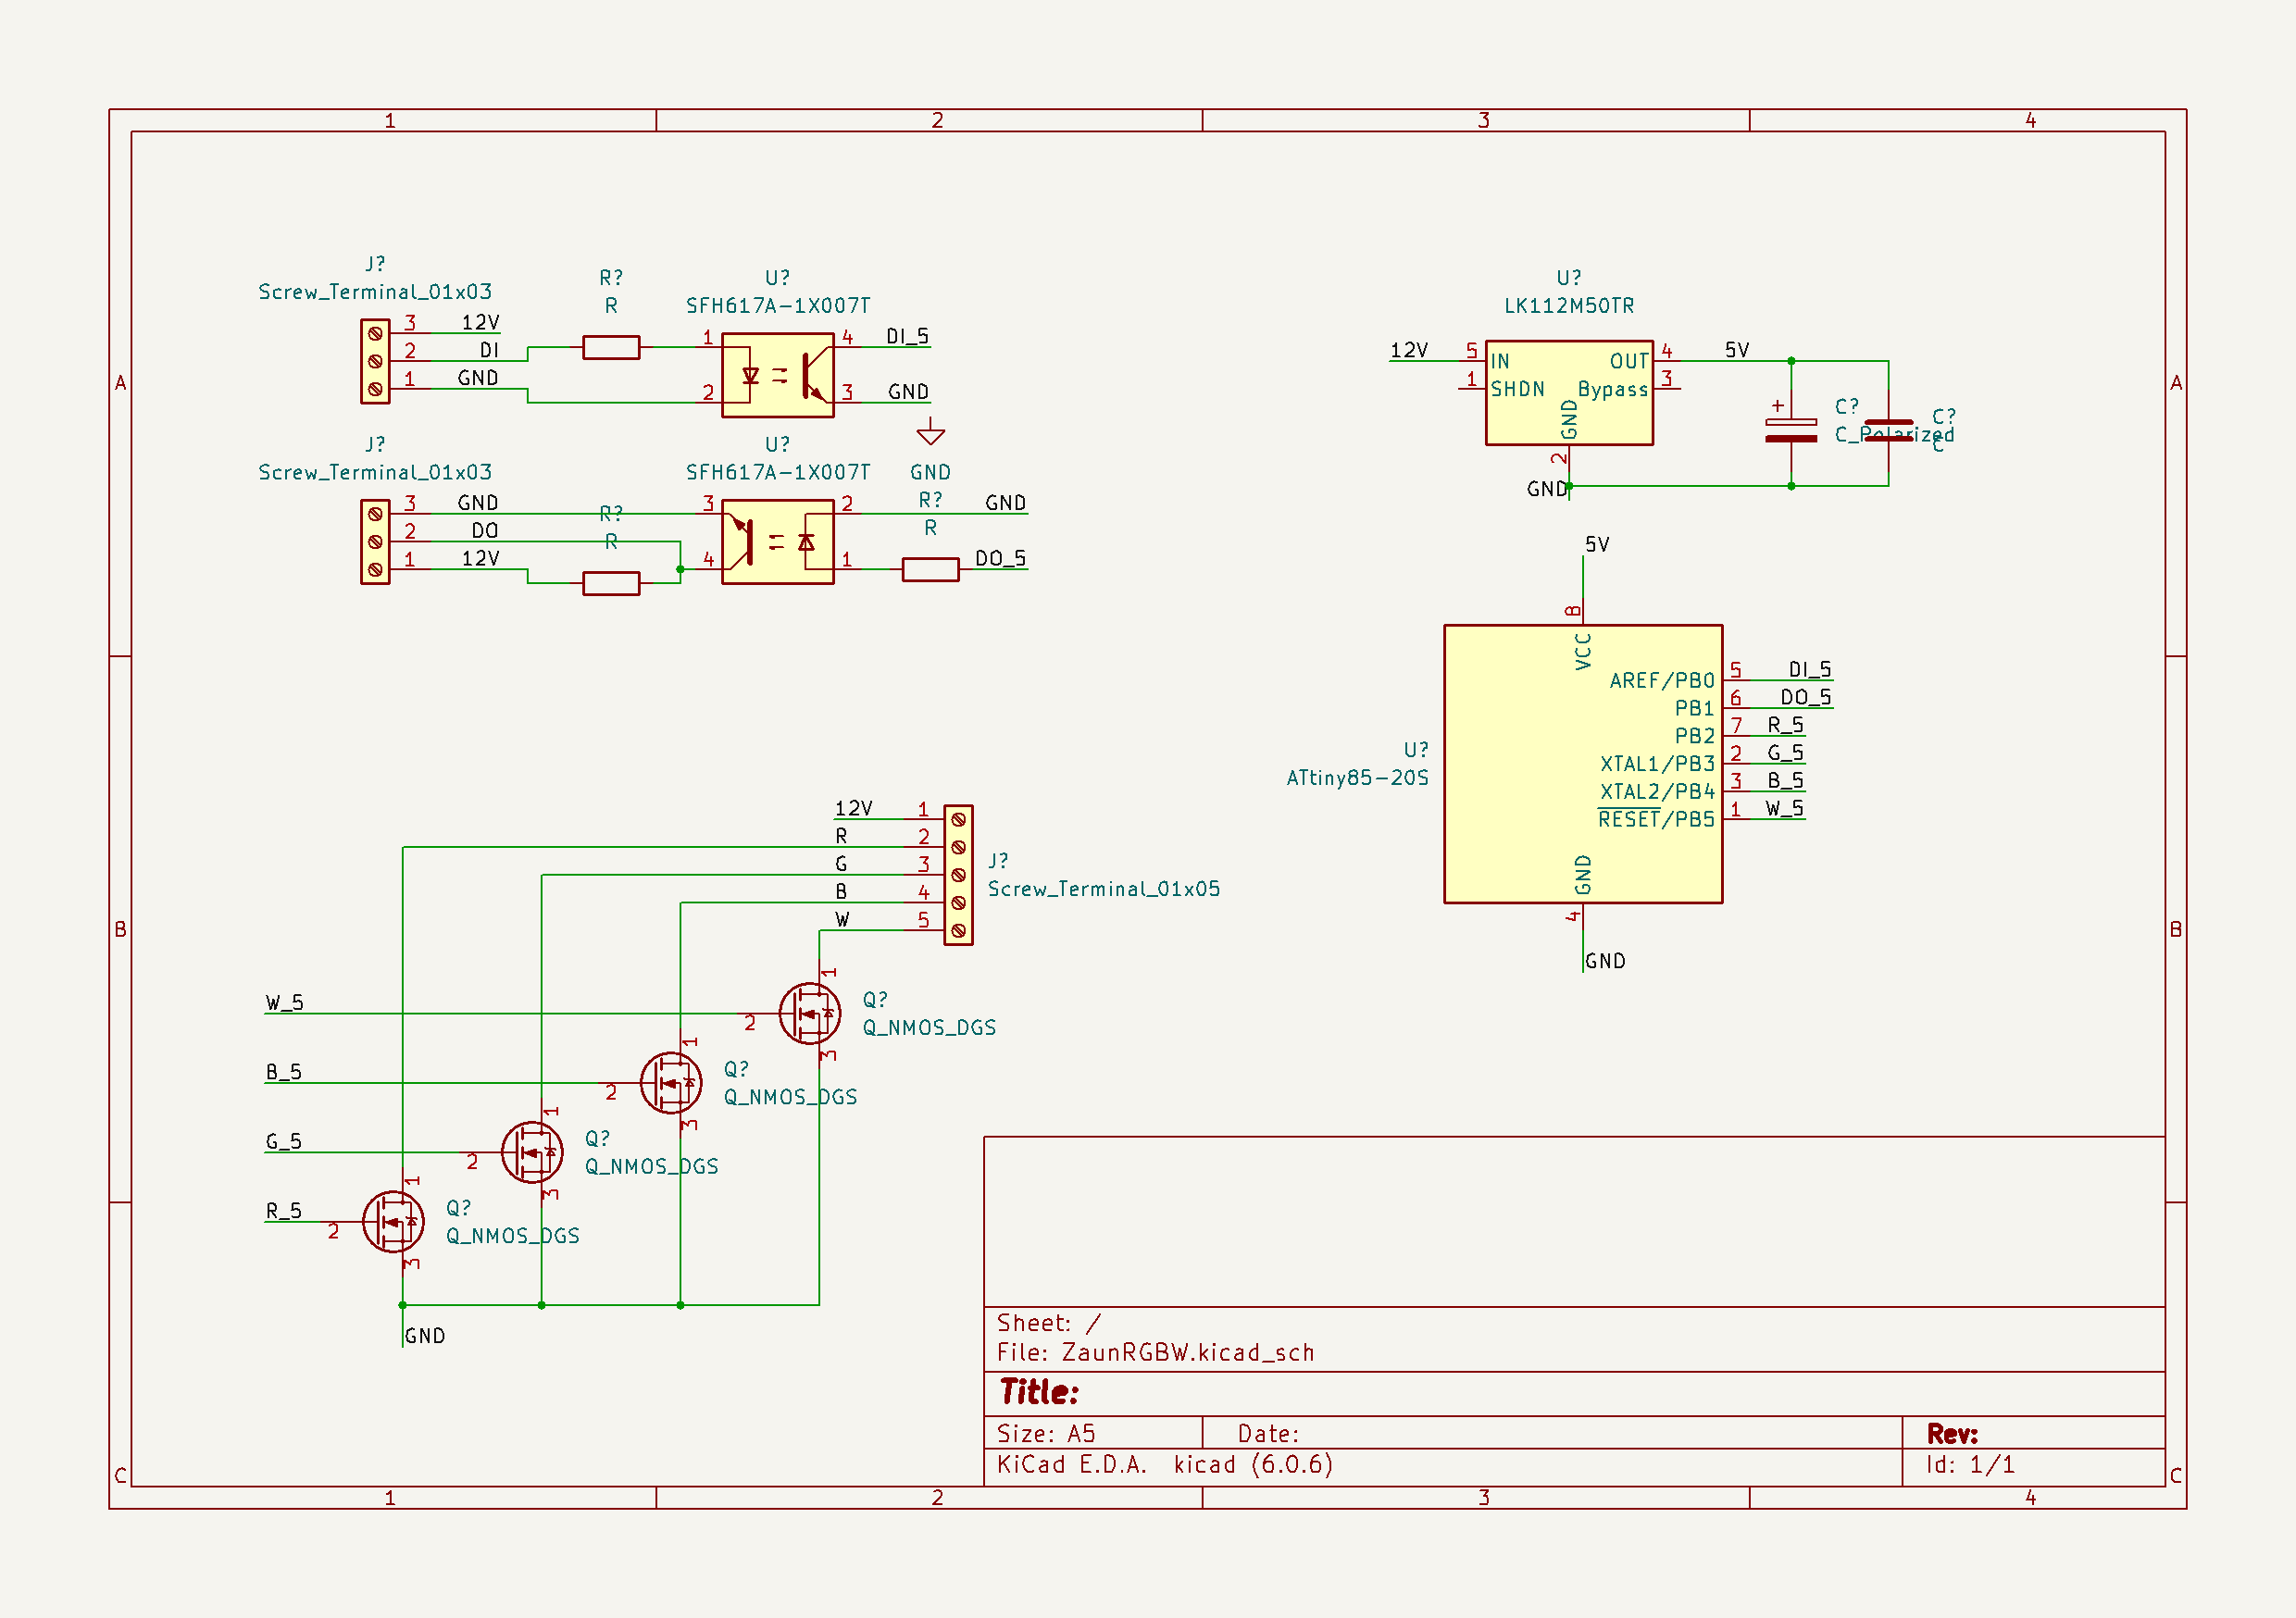This screenshot has height=1618, width=2296.
Task: Click the RESET/PB5 pin label on the ATtiny
Action: point(1656,819)
